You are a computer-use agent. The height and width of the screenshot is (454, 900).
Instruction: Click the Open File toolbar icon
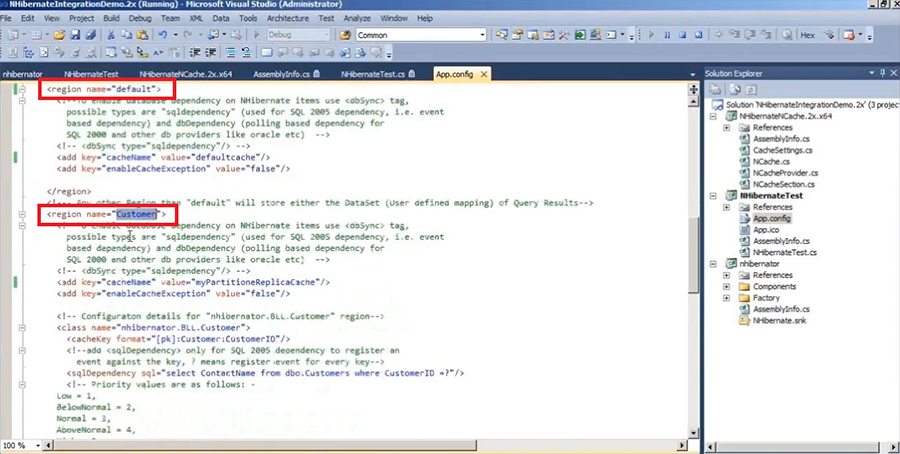click(x=59, y=35)
